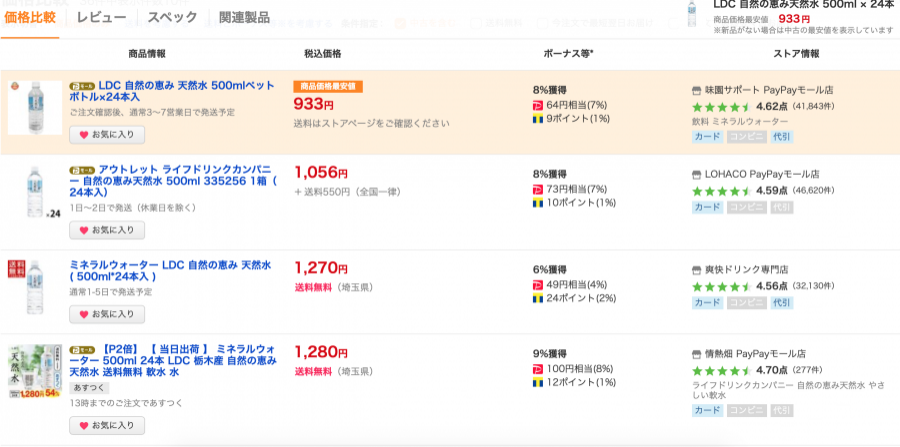Click 代引 payment badge for 爽快ドリンク専門店

[x=782, y=302]
